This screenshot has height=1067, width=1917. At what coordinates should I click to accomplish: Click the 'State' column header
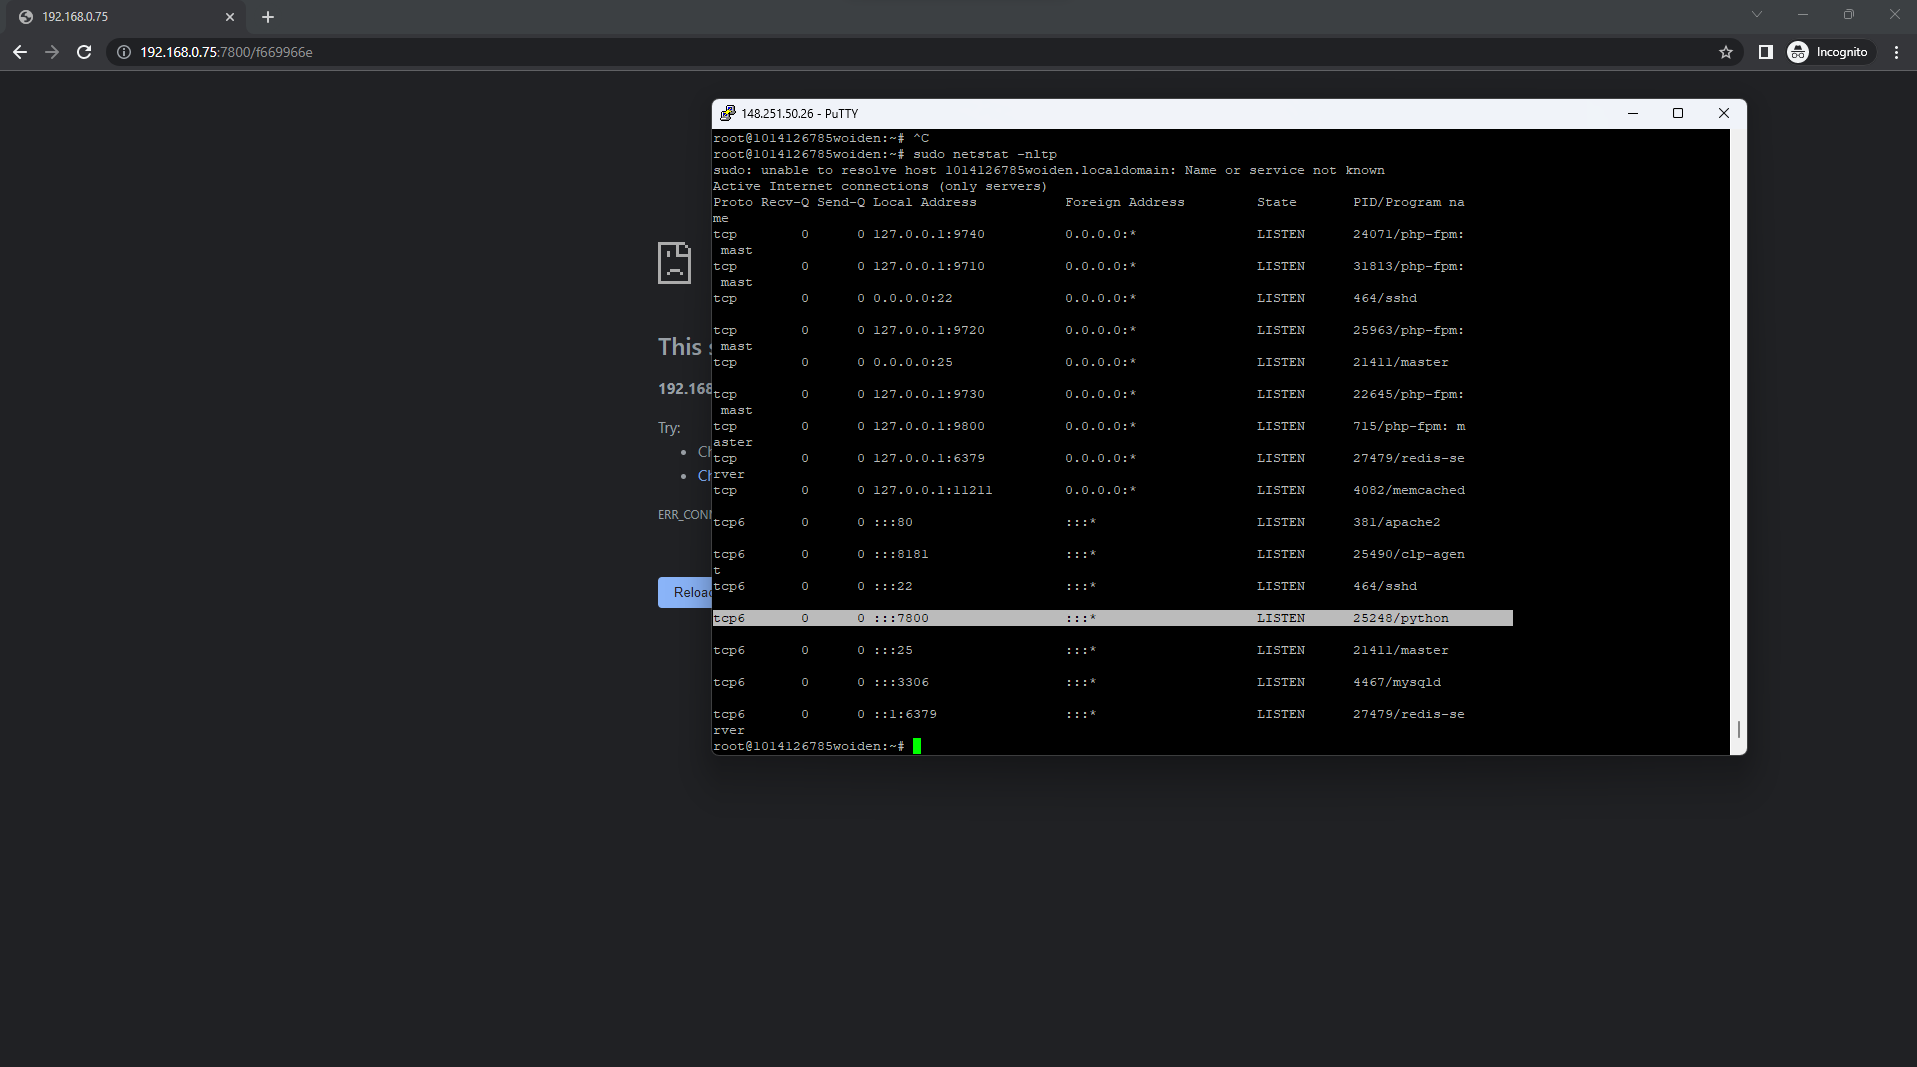click(1277, 202)
